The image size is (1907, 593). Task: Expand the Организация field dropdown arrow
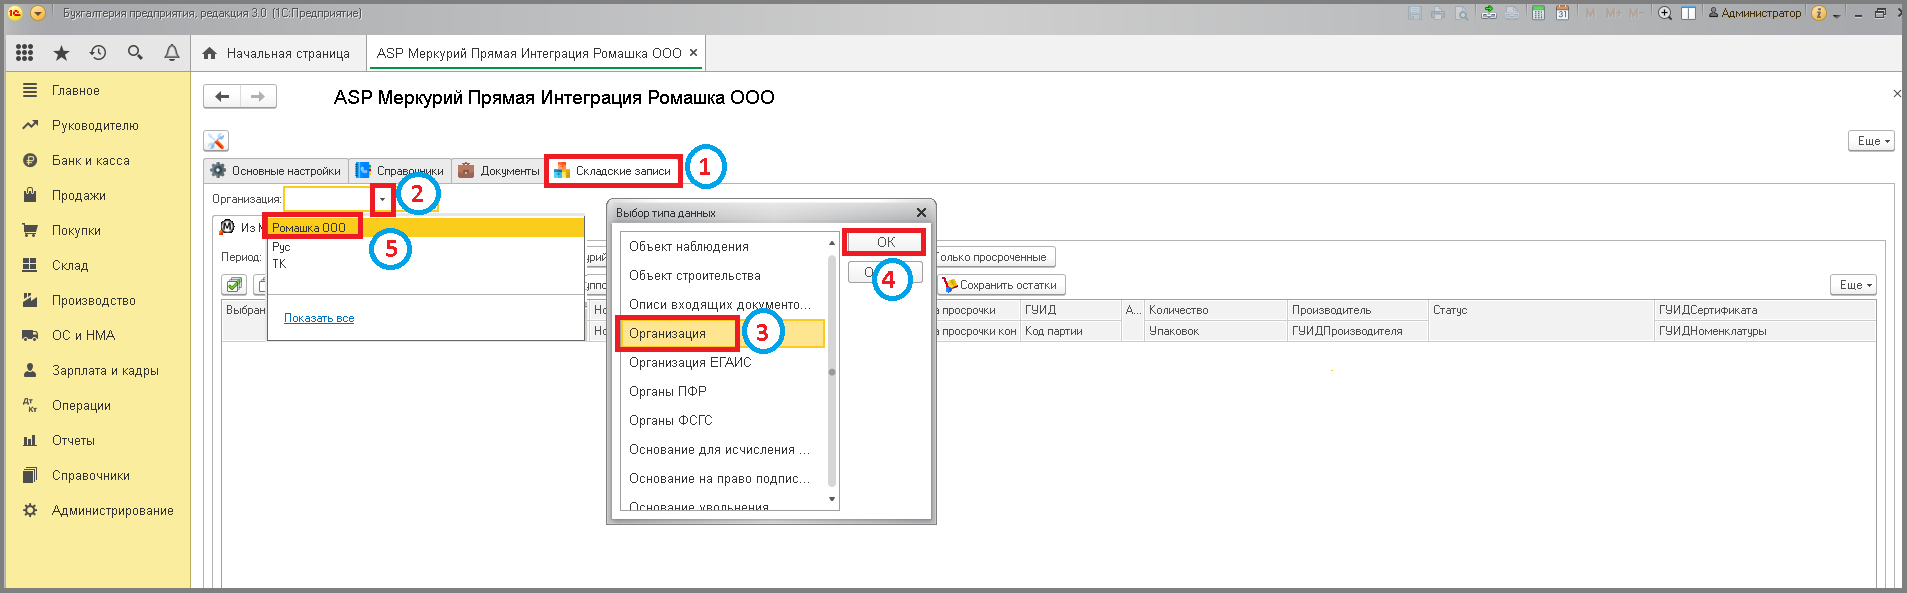click(x=382, y=199)
